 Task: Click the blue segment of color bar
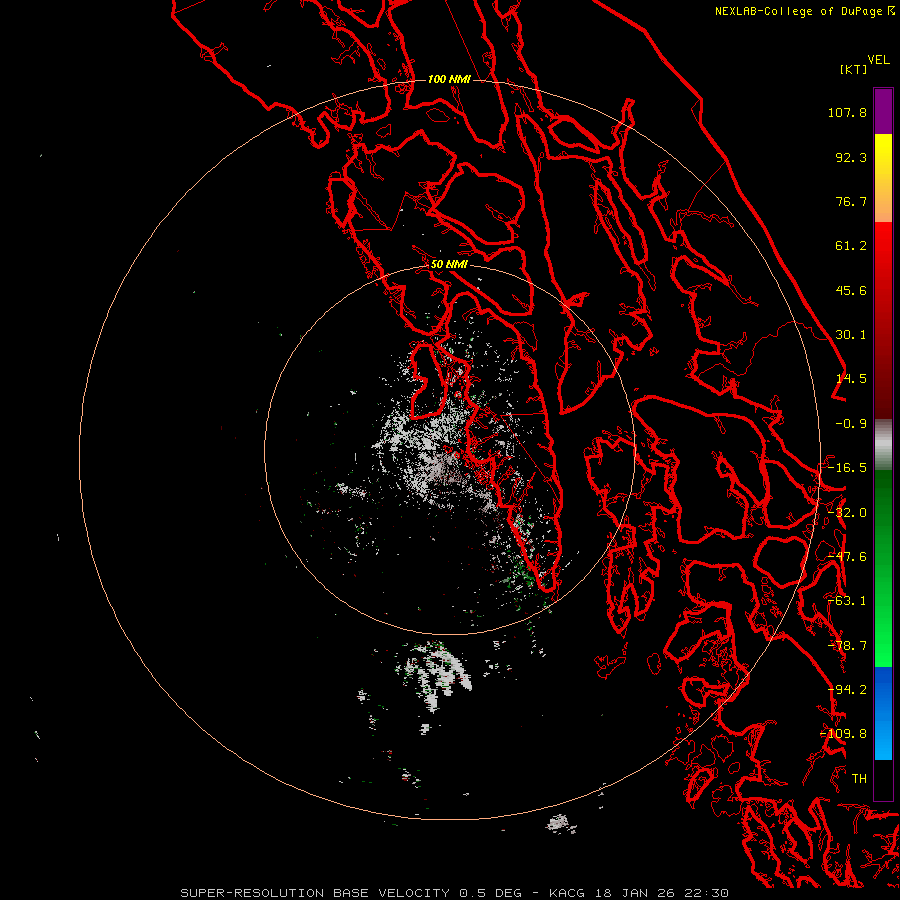click(883, 713)
